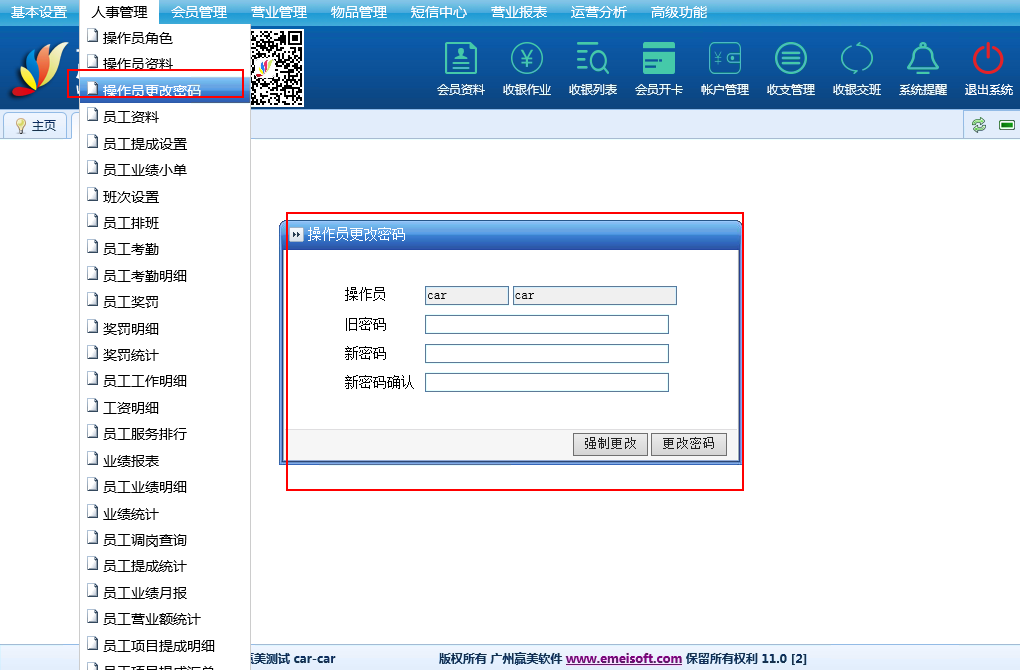Switch to the 主页 tab
Screen dimensions: 1020x670
[36, 126]
